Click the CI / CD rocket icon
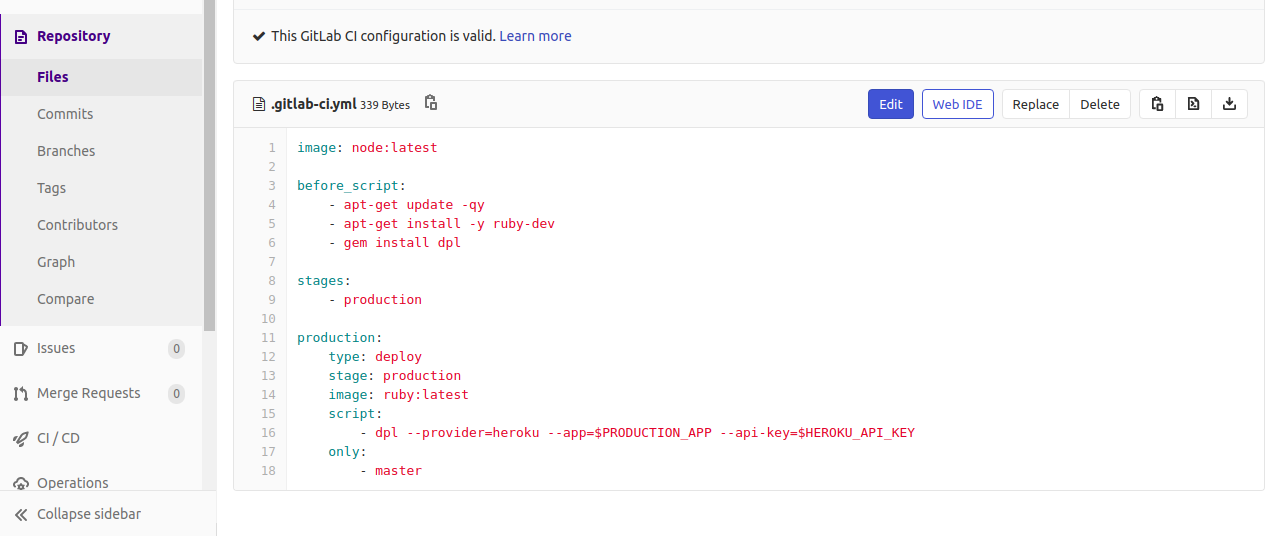Screen dimensions: 1276x536 coord(20,438)
